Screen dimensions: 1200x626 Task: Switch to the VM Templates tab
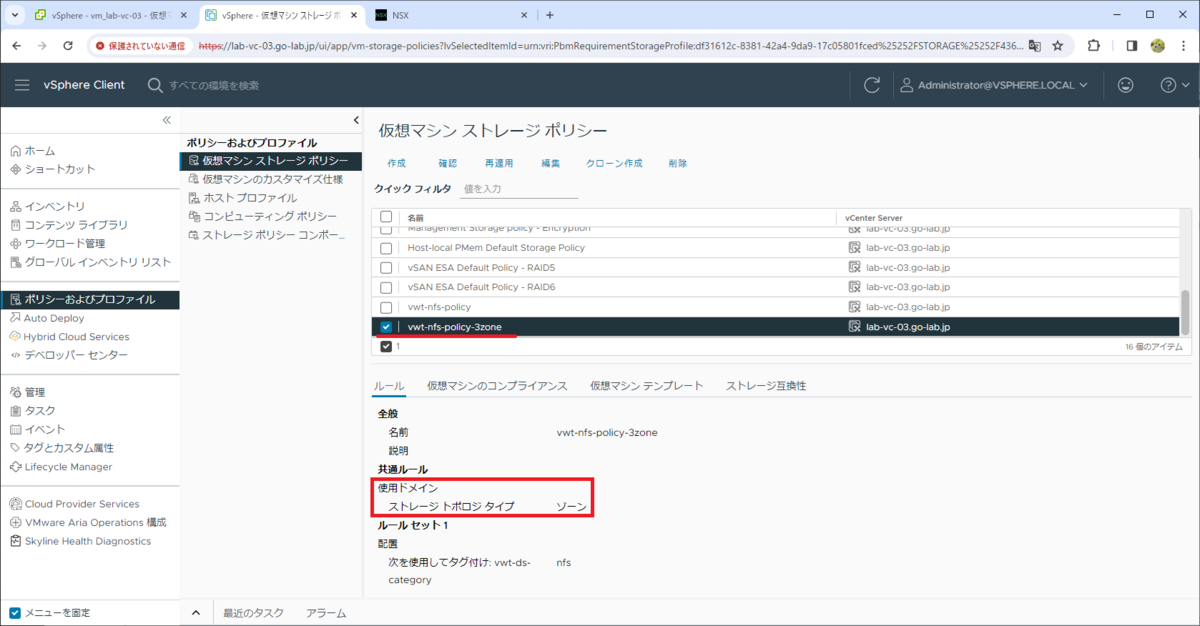pyautogui.click(x=647, y=386)
